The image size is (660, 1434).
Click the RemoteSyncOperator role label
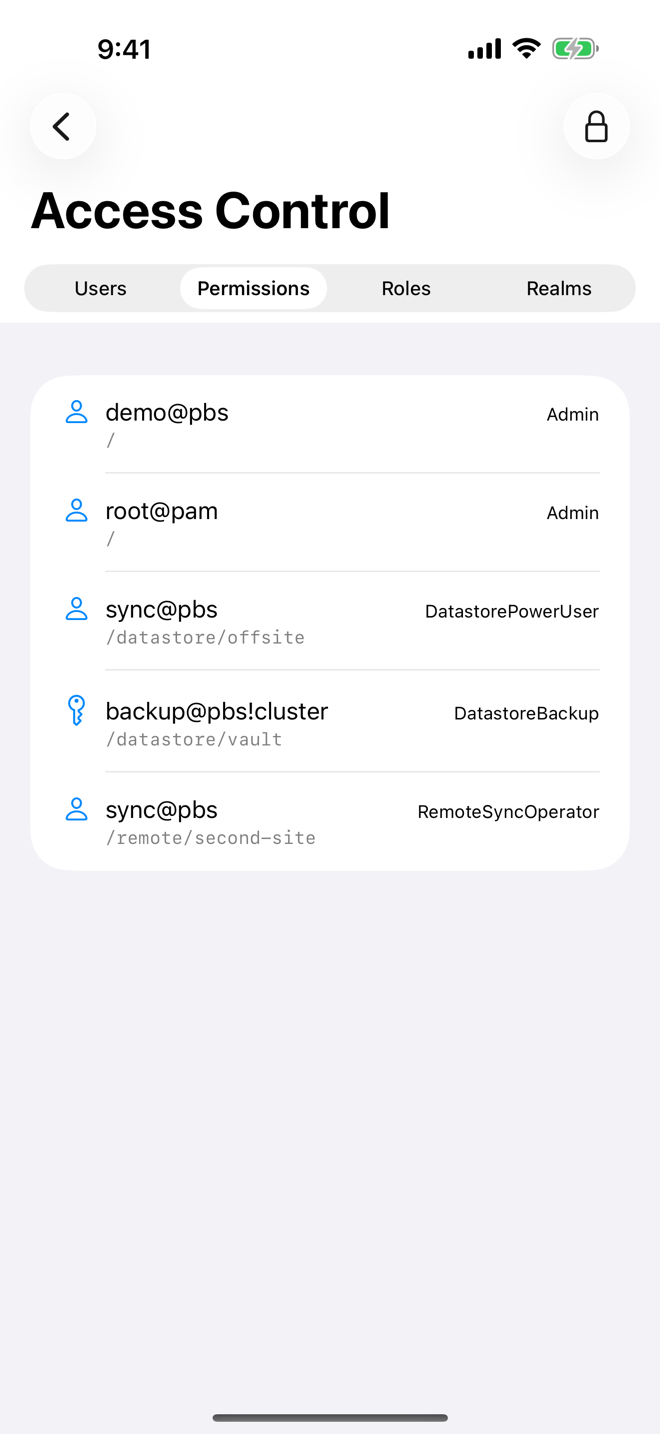(508, 812)
